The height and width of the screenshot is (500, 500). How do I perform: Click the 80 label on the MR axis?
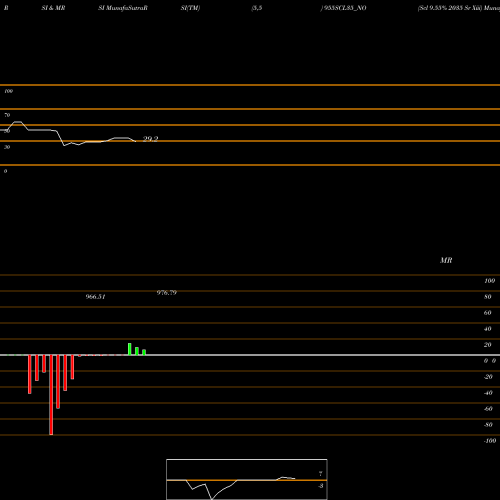tap(487, 297)
